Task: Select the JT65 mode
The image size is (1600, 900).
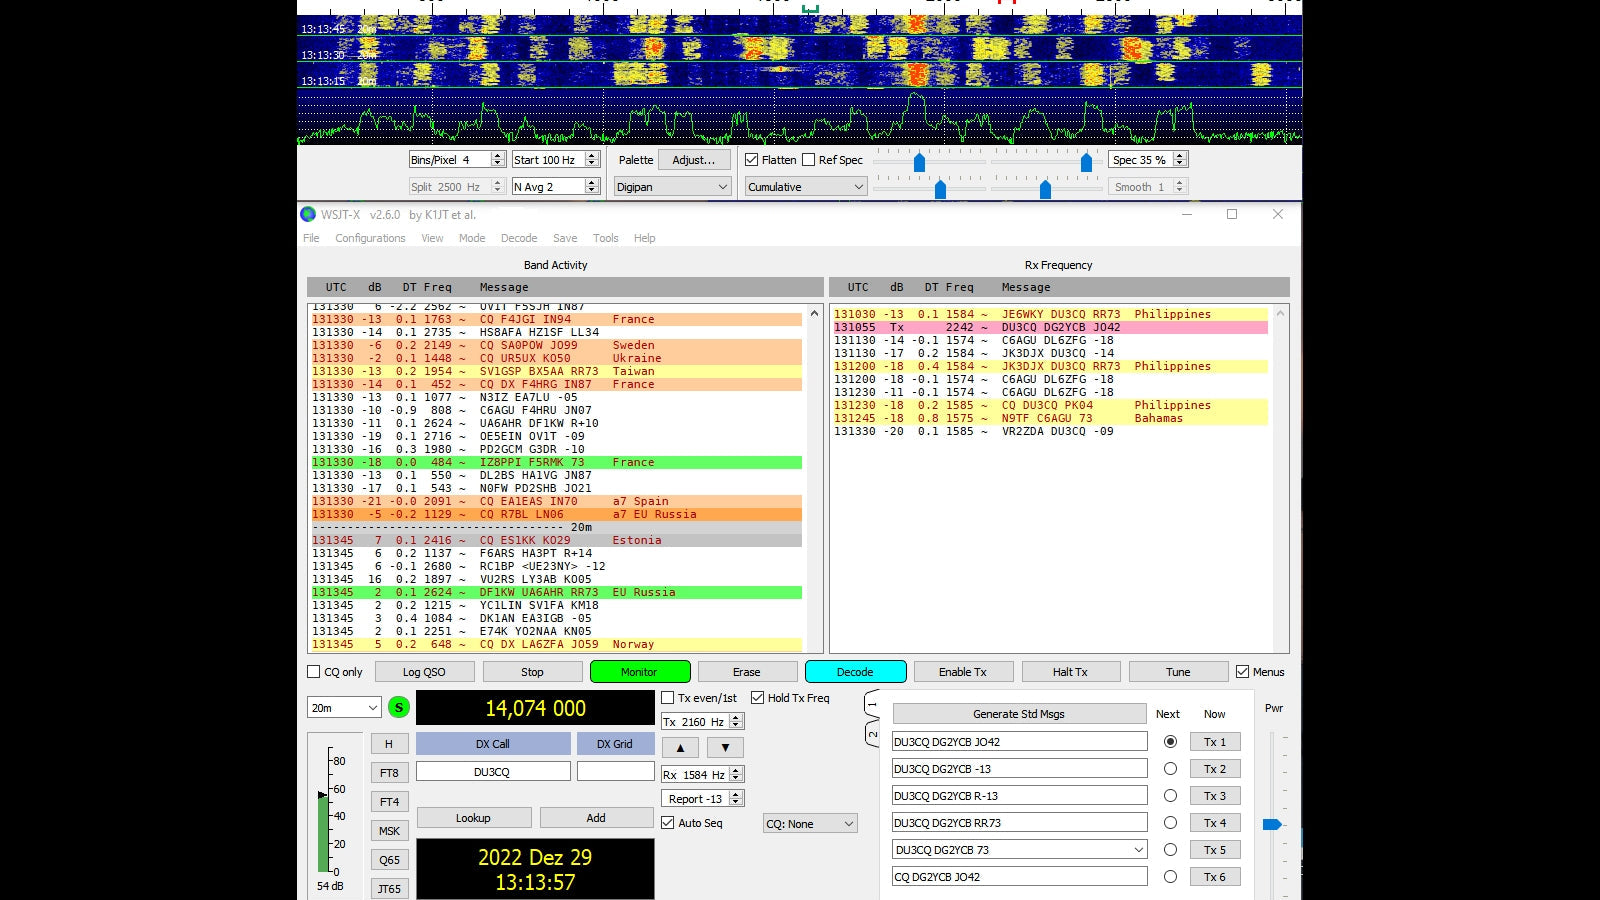Action: coord(389,888)
